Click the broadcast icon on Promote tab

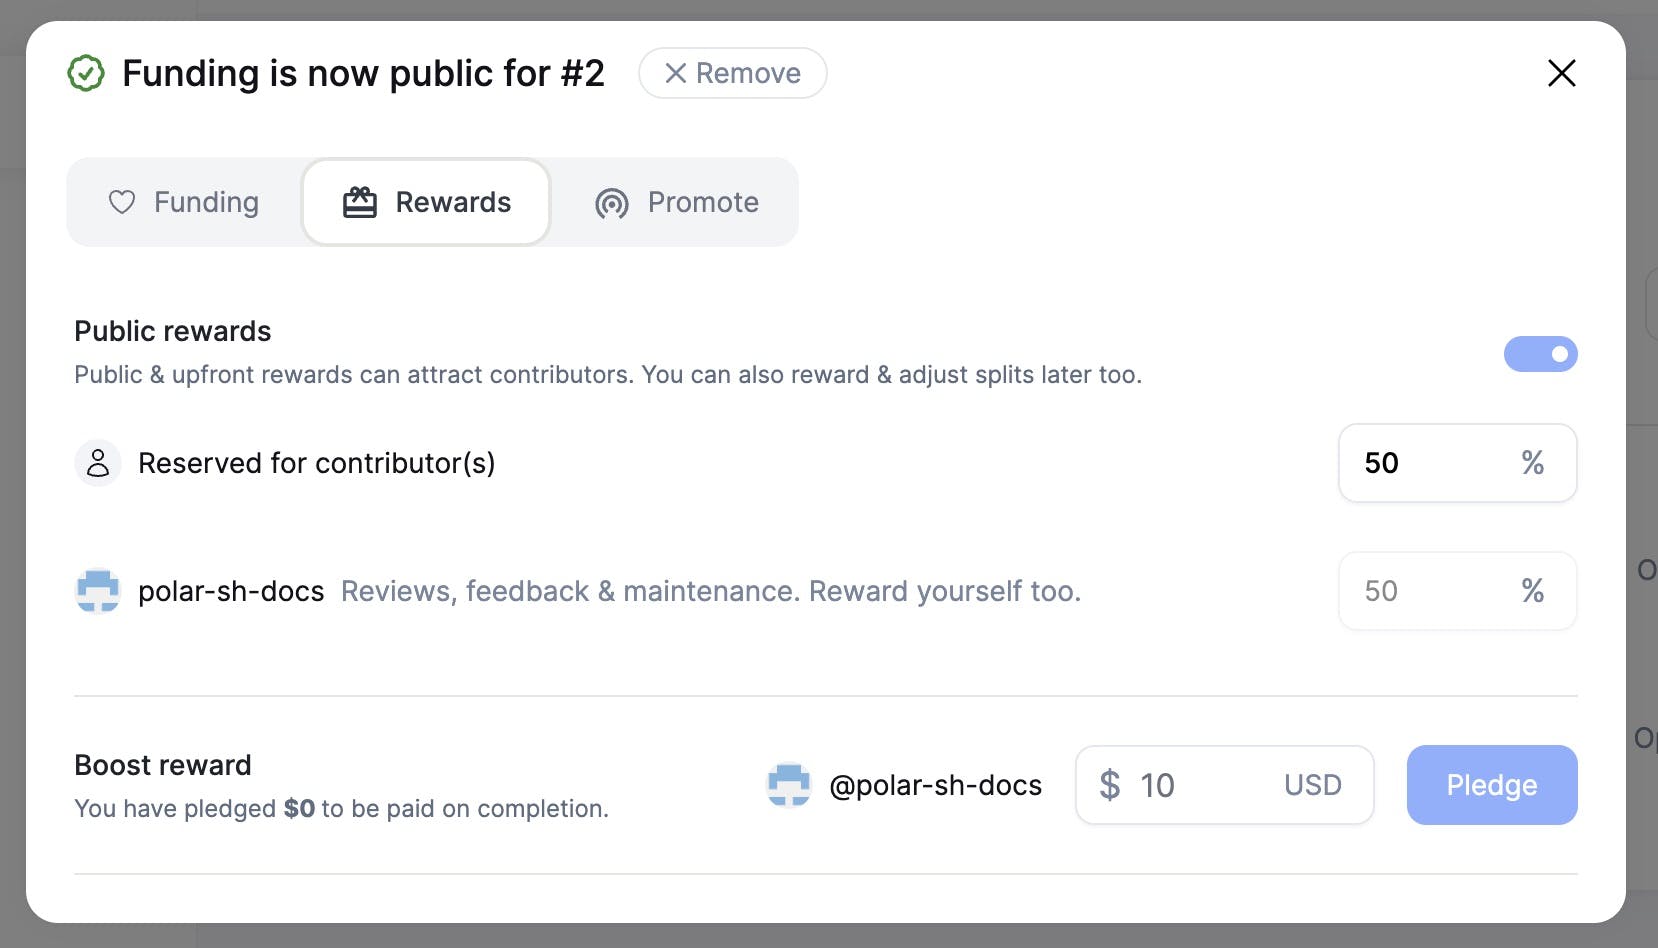tap(612, 203)
